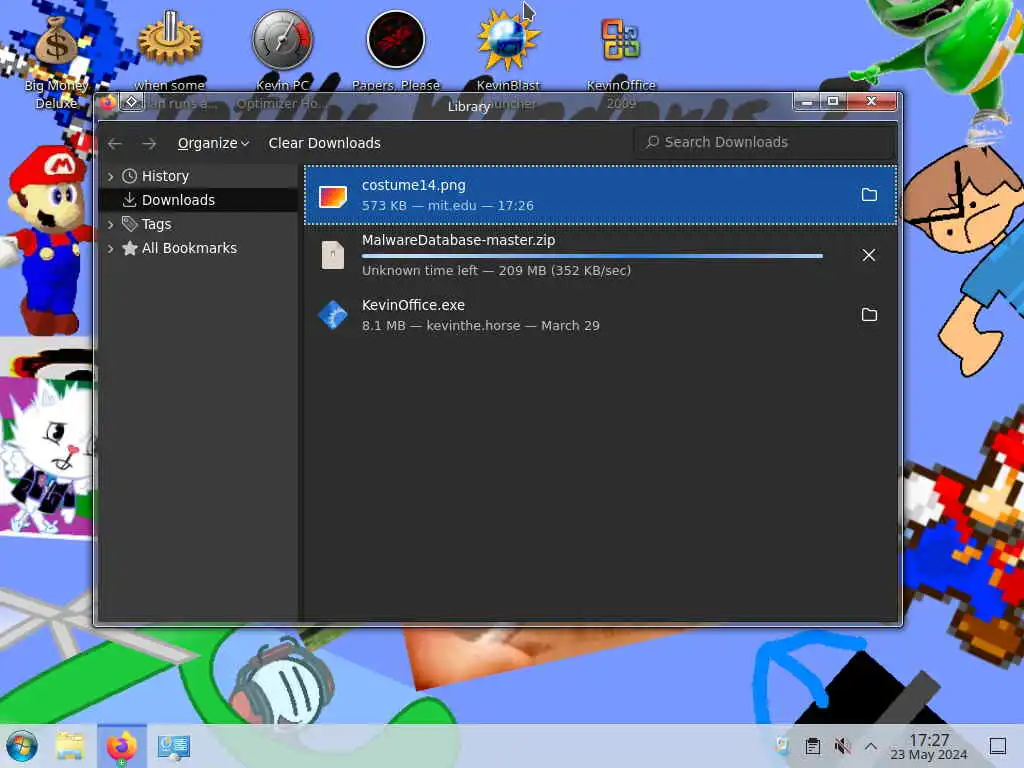Open the file manager taskbar icon
Screen dimensions: 1024x768
tap(70, 746)
